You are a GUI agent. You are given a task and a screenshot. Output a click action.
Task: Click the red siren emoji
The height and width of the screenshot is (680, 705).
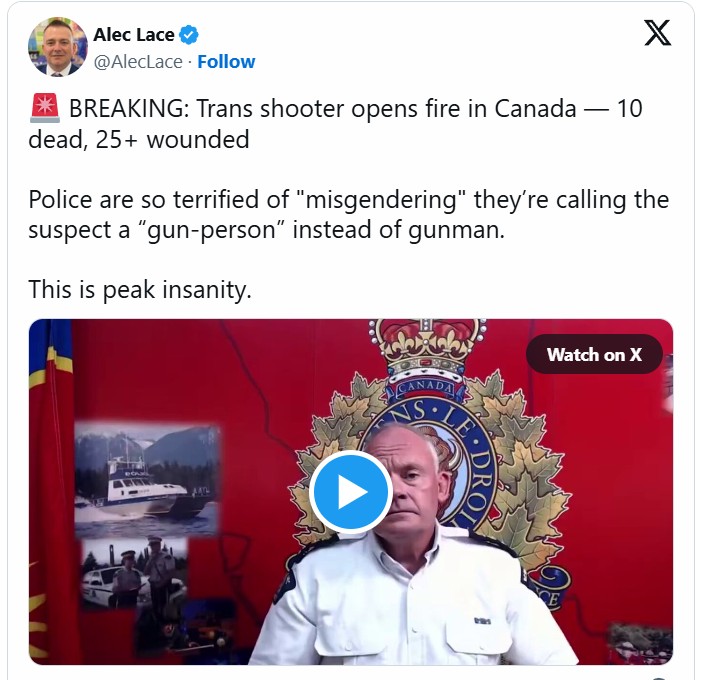pos(45,108)
